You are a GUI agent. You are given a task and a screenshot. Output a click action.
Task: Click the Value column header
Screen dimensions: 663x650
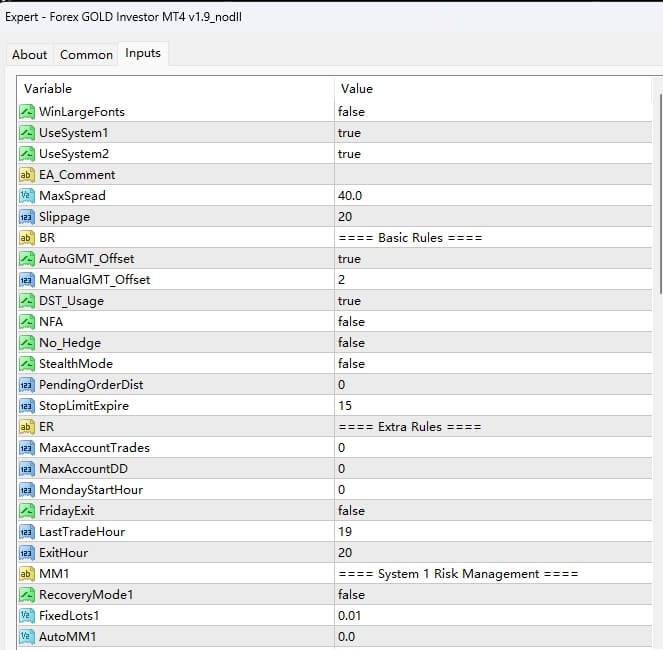(490, 89)
